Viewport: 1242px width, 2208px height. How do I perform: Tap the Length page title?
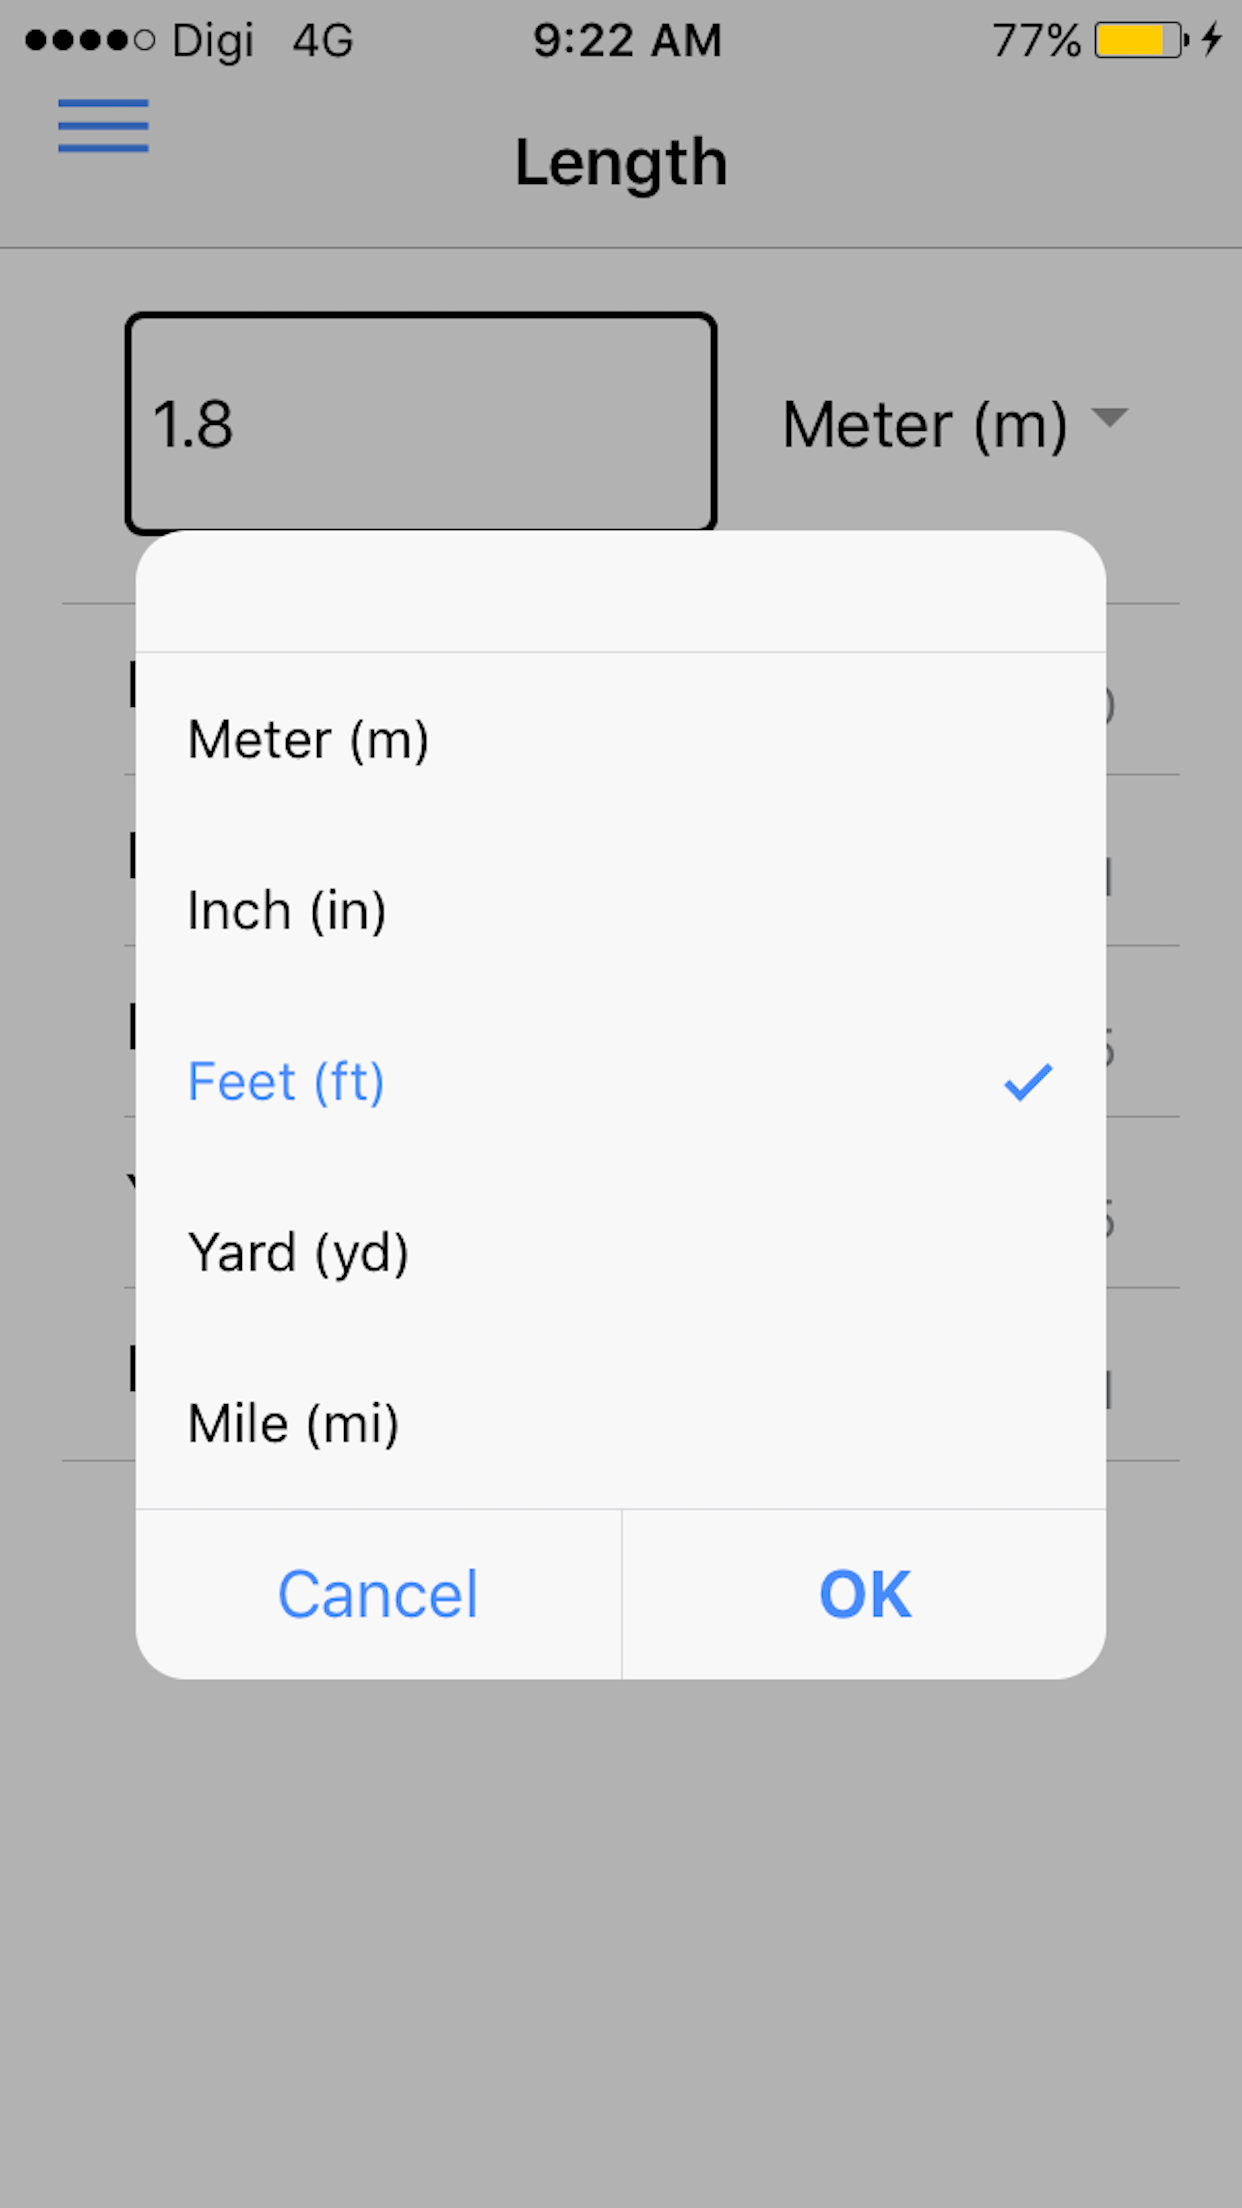(x=621, y=163)
